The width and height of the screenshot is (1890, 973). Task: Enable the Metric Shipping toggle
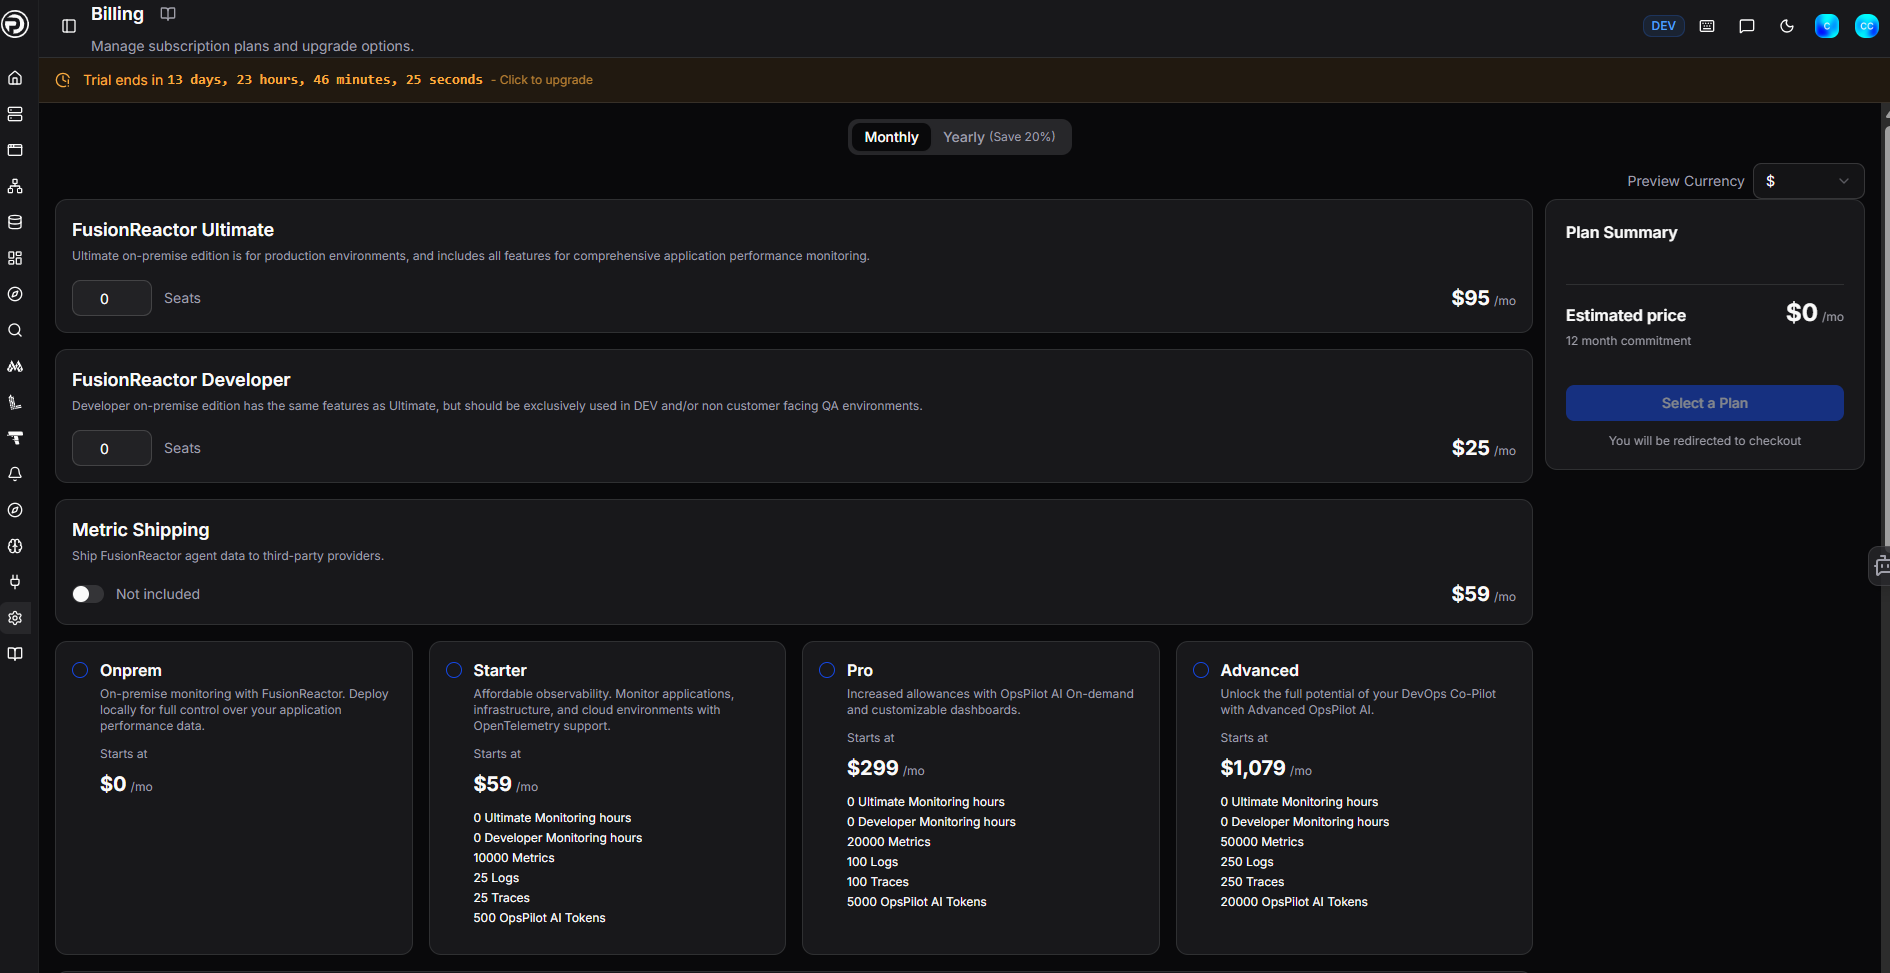coord(88,594)
